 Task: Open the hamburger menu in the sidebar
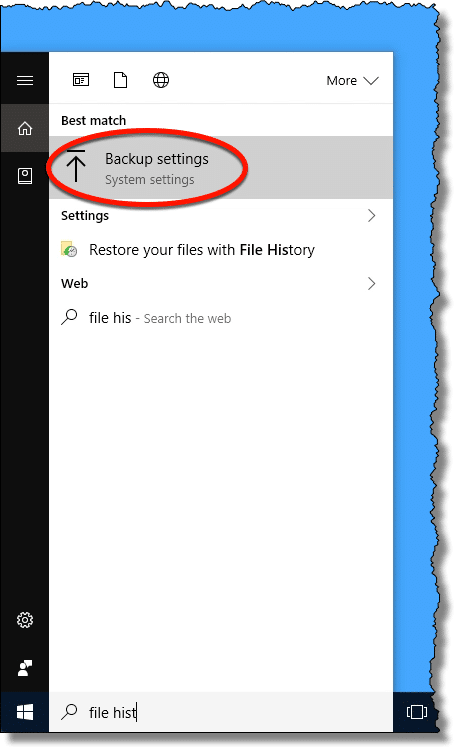point(25,80)
